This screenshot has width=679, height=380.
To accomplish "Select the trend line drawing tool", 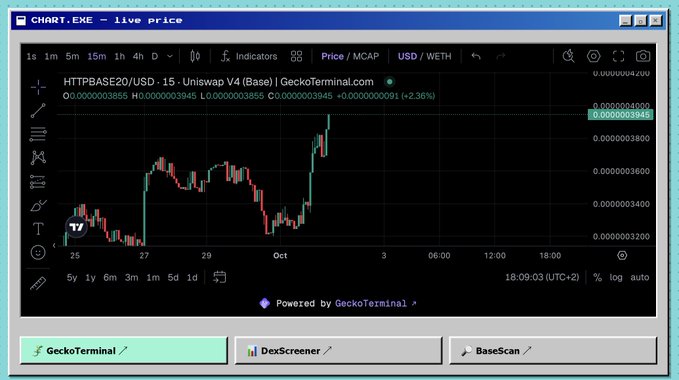I will [38, 111].
